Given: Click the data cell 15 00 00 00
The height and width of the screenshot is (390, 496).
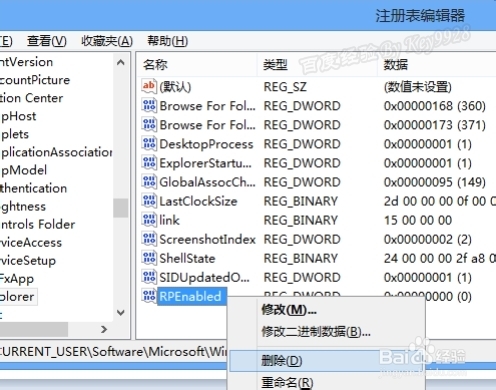Looking at the screenshot, I should pyautogui.click(x=418, y=220).
